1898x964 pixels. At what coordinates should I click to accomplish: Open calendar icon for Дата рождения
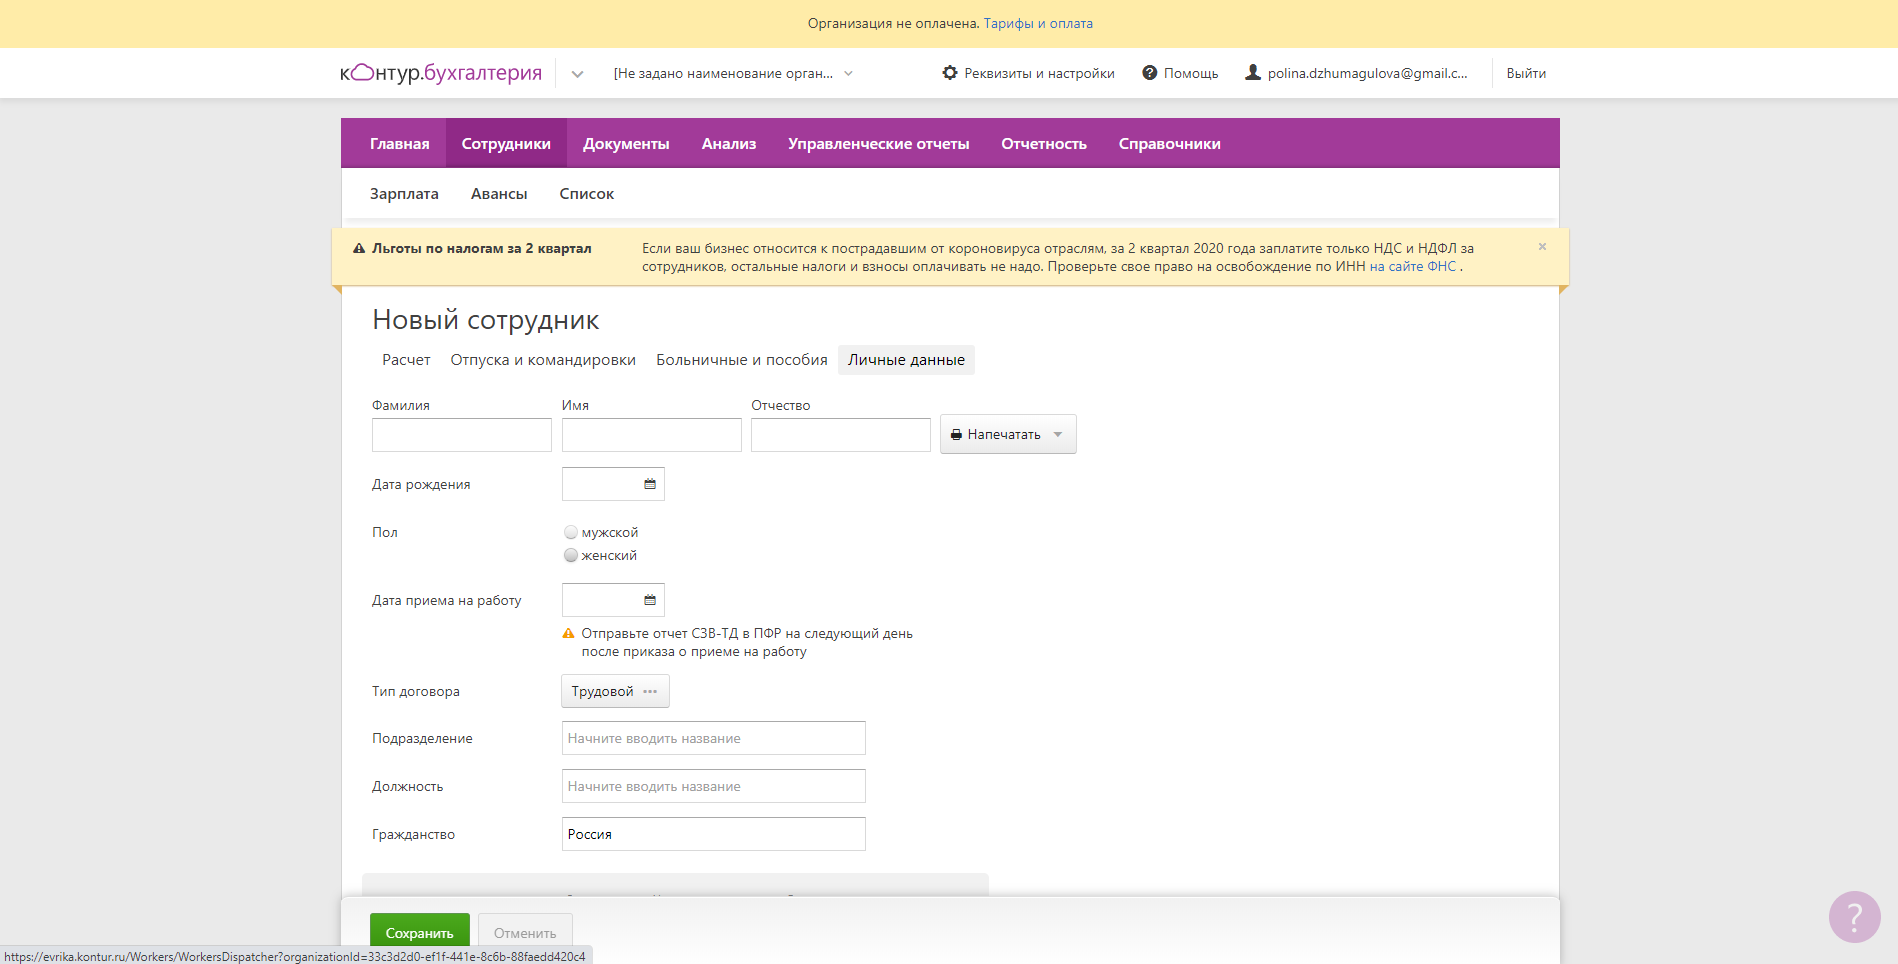(650, 484)
